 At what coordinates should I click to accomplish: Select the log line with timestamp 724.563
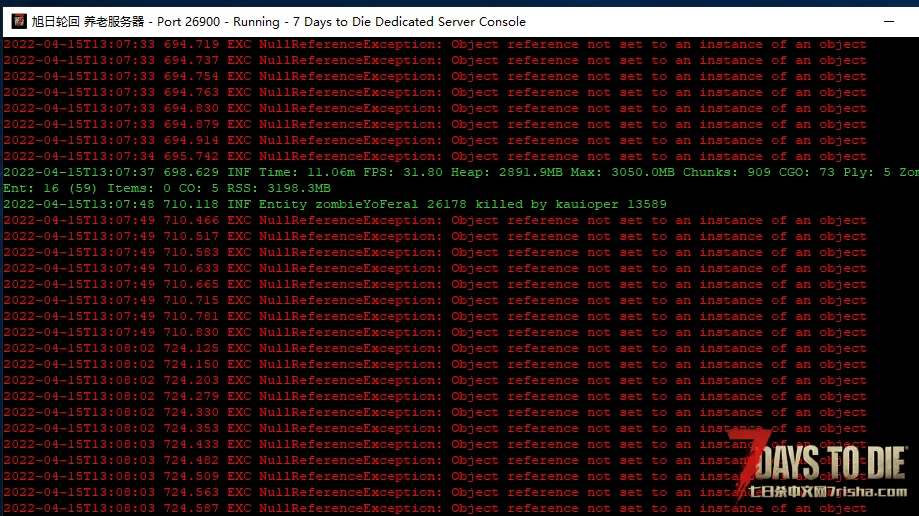(x=435, y=493)
